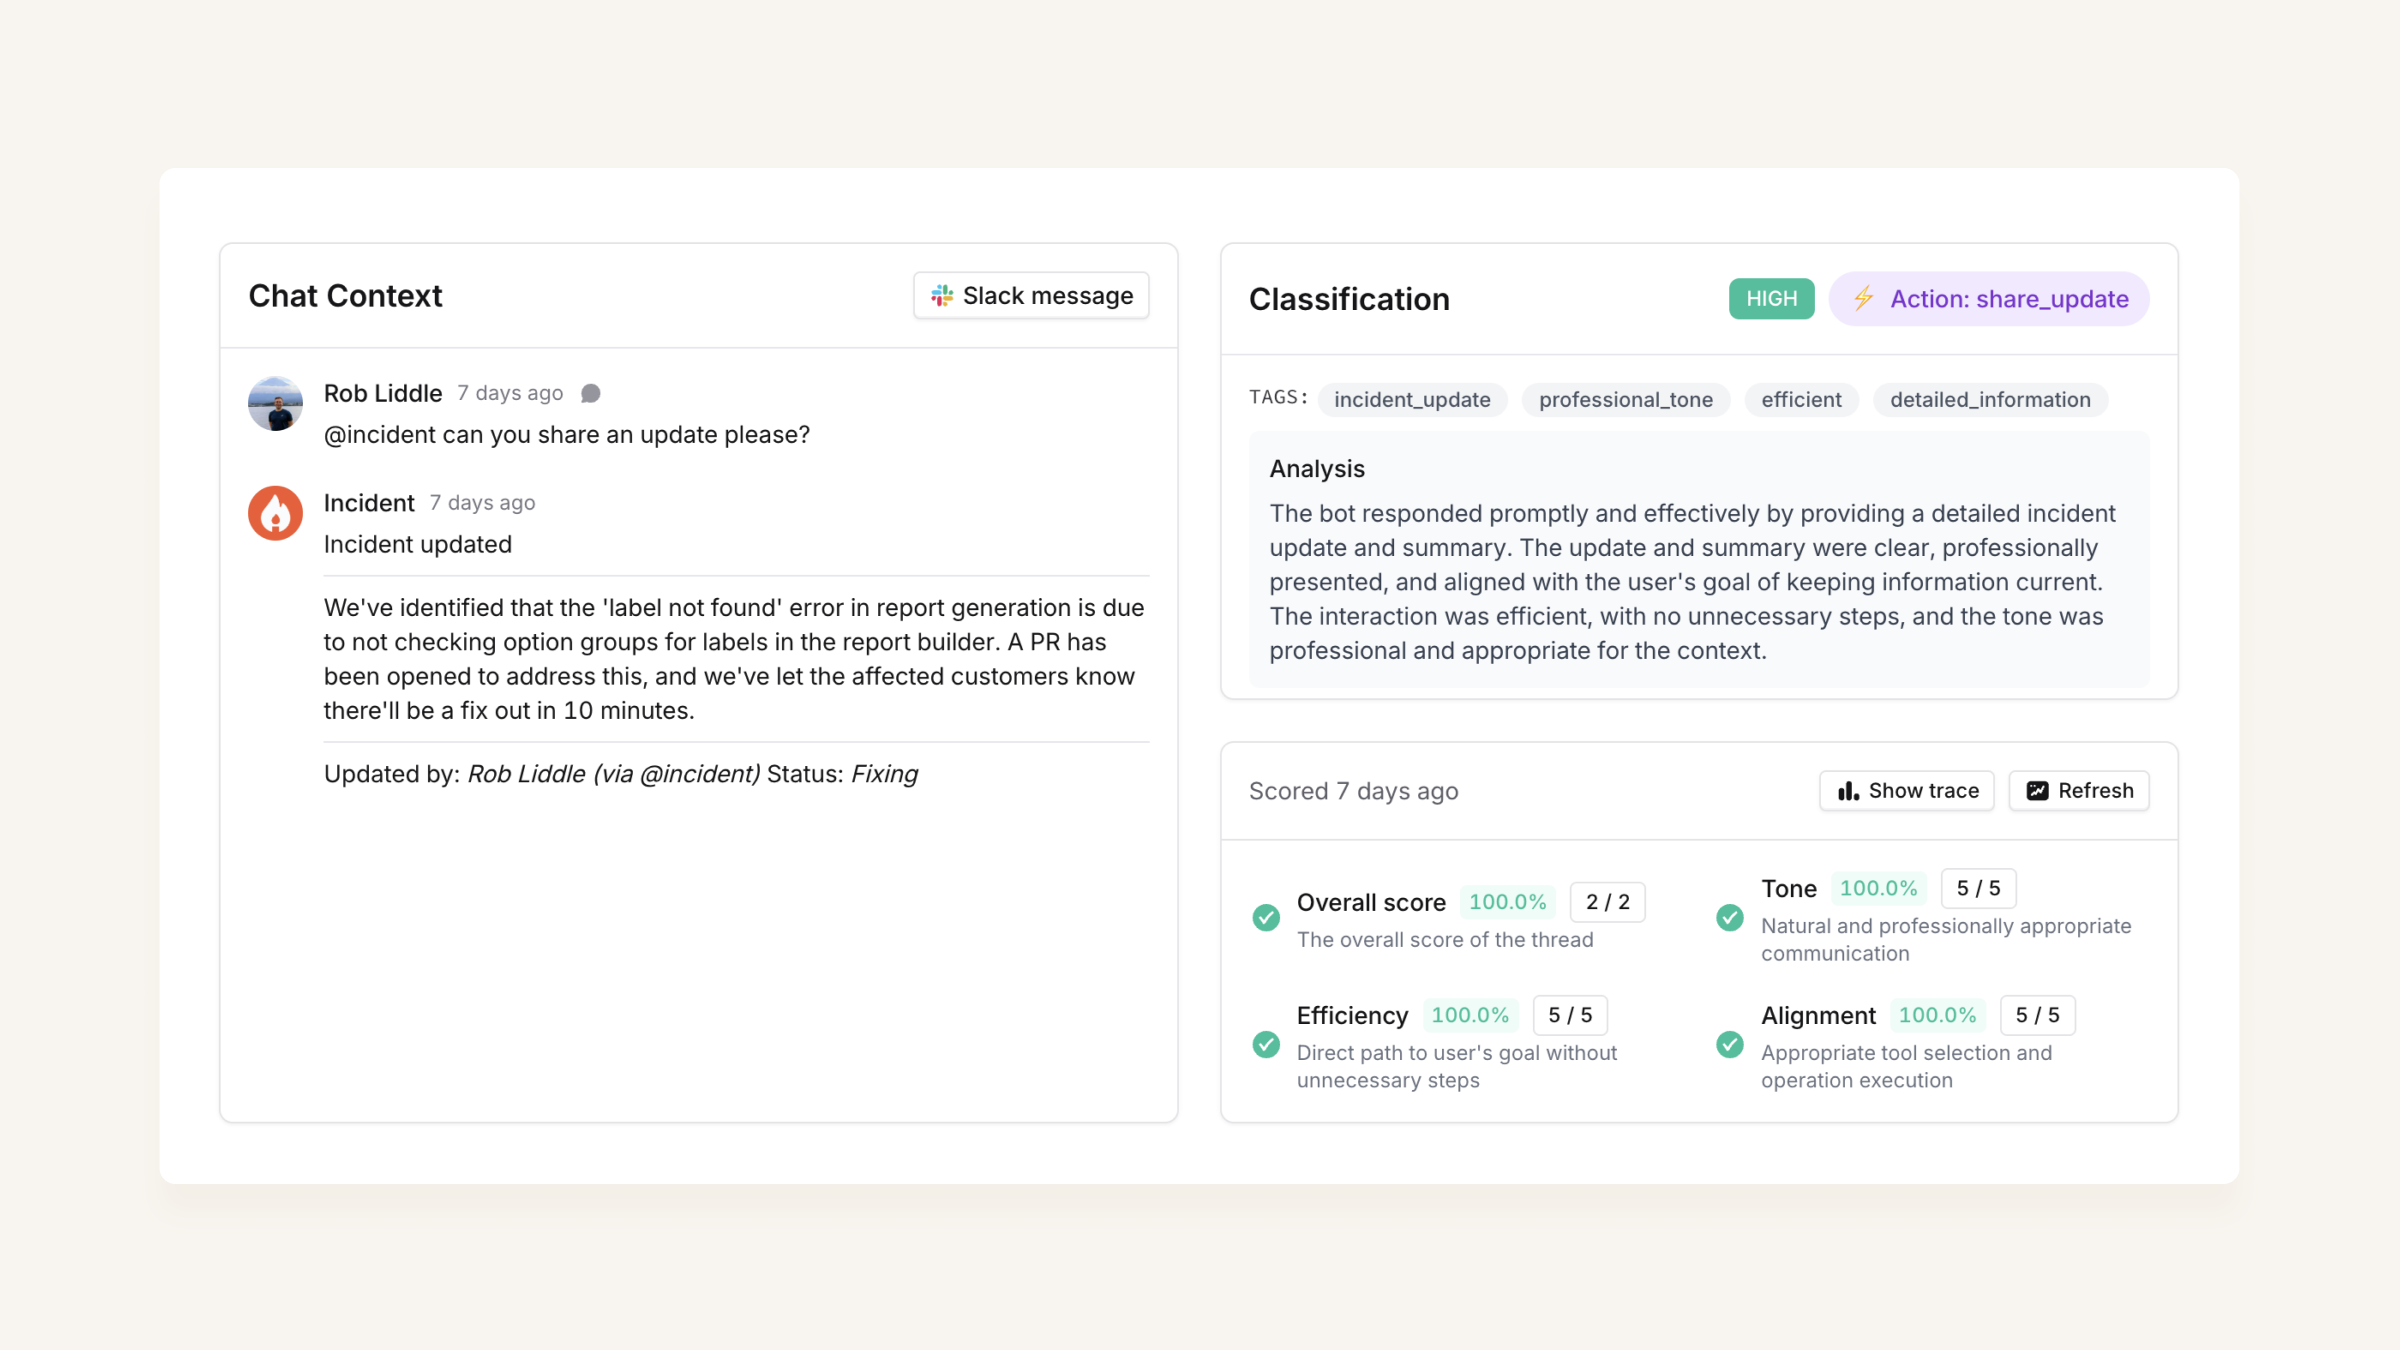Click the detailed_information tag
The width and height of the screenshot is (2400, 1350).
(x=1990, y=400)
